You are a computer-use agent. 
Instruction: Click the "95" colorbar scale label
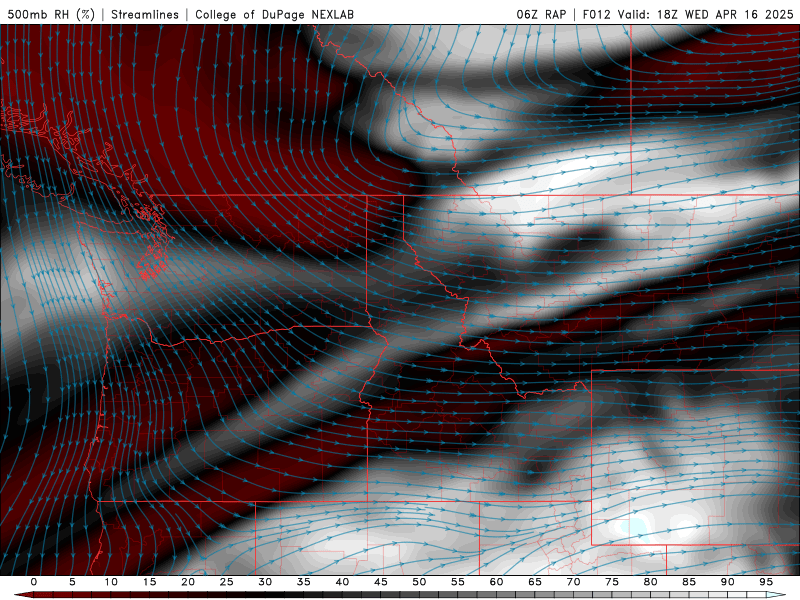pos(766,582)
